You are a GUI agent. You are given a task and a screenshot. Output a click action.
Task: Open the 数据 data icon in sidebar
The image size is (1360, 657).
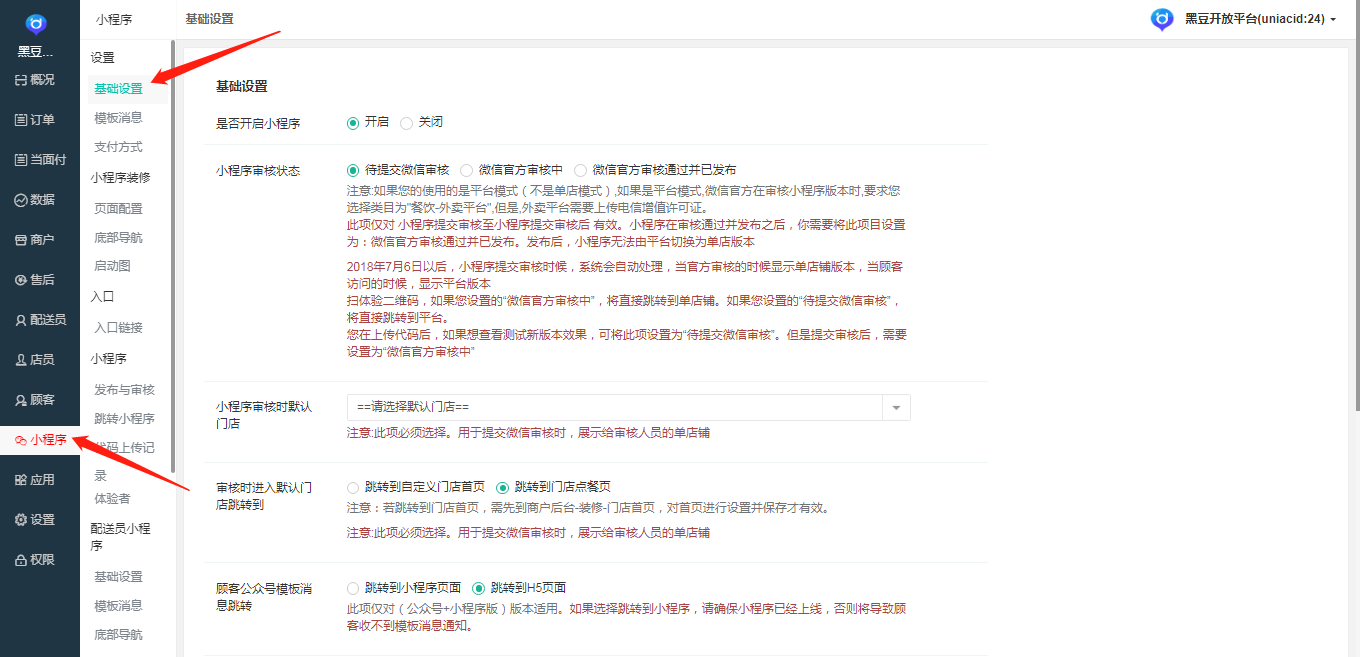[21, 200]
